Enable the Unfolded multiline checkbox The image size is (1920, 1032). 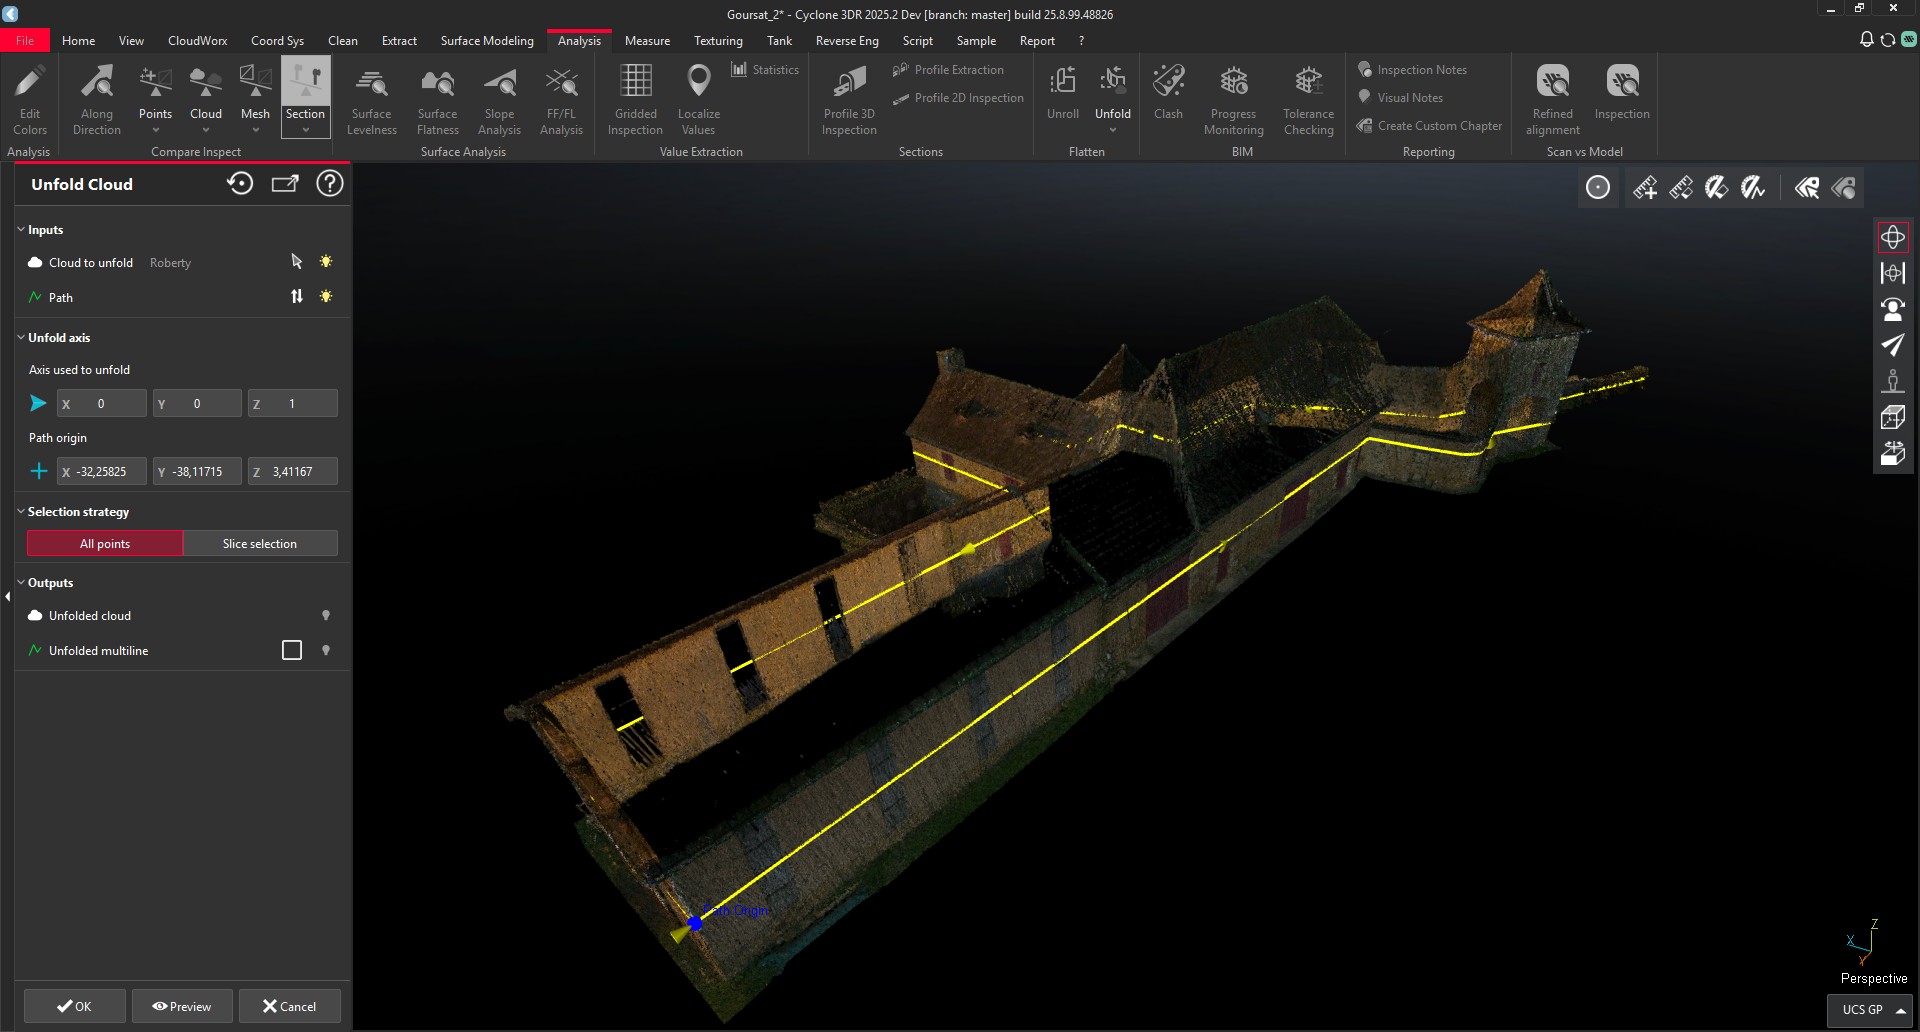tap(292, 650)
